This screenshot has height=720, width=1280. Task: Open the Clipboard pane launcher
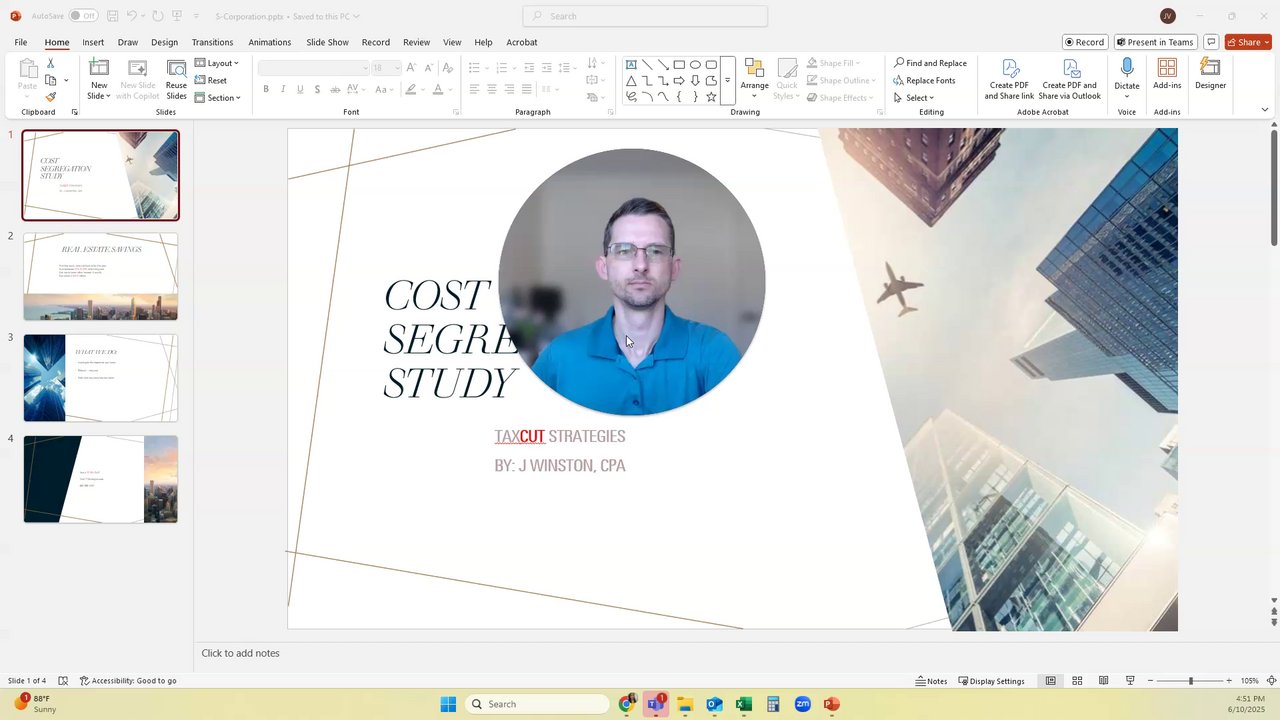(74, 112)
